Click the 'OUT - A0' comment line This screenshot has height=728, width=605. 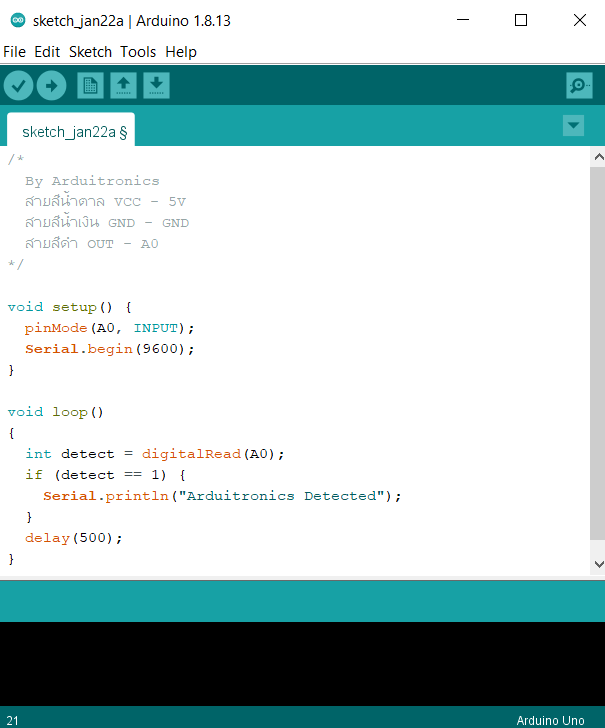pos(91,243)
